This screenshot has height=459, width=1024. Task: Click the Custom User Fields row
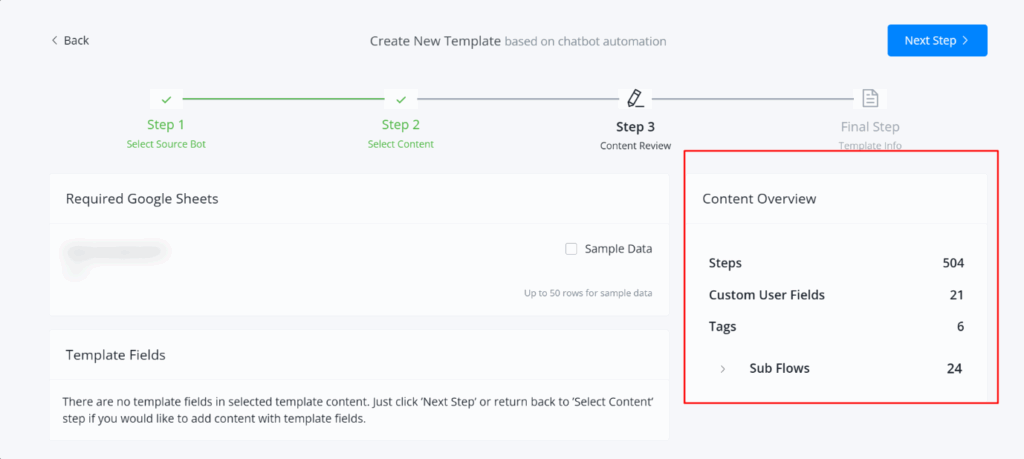(835, 295)
